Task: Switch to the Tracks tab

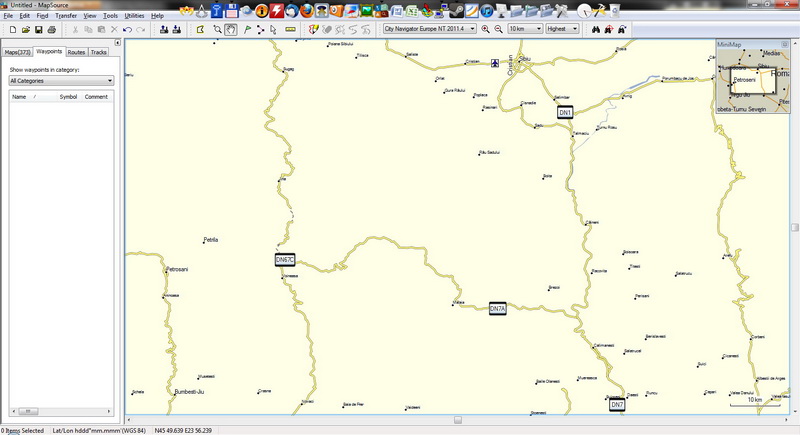Action: click(x=99, y=51)
